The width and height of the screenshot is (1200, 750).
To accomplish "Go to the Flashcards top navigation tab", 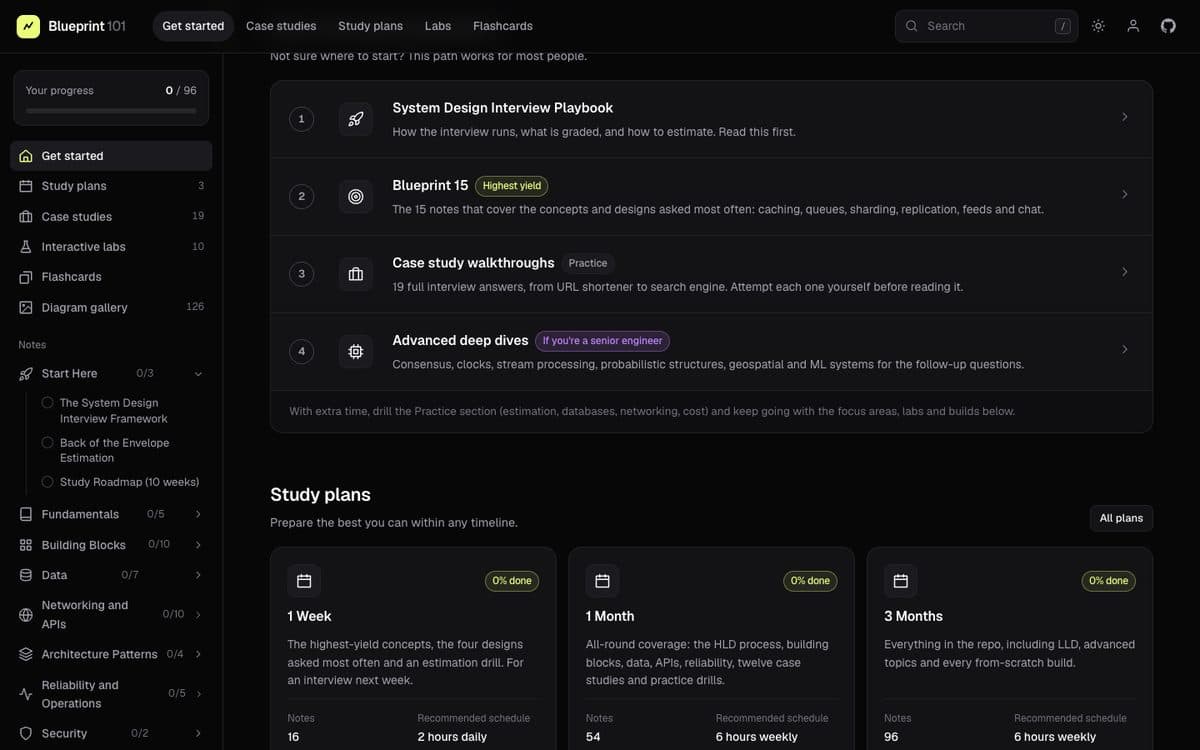I will (503, 26).
